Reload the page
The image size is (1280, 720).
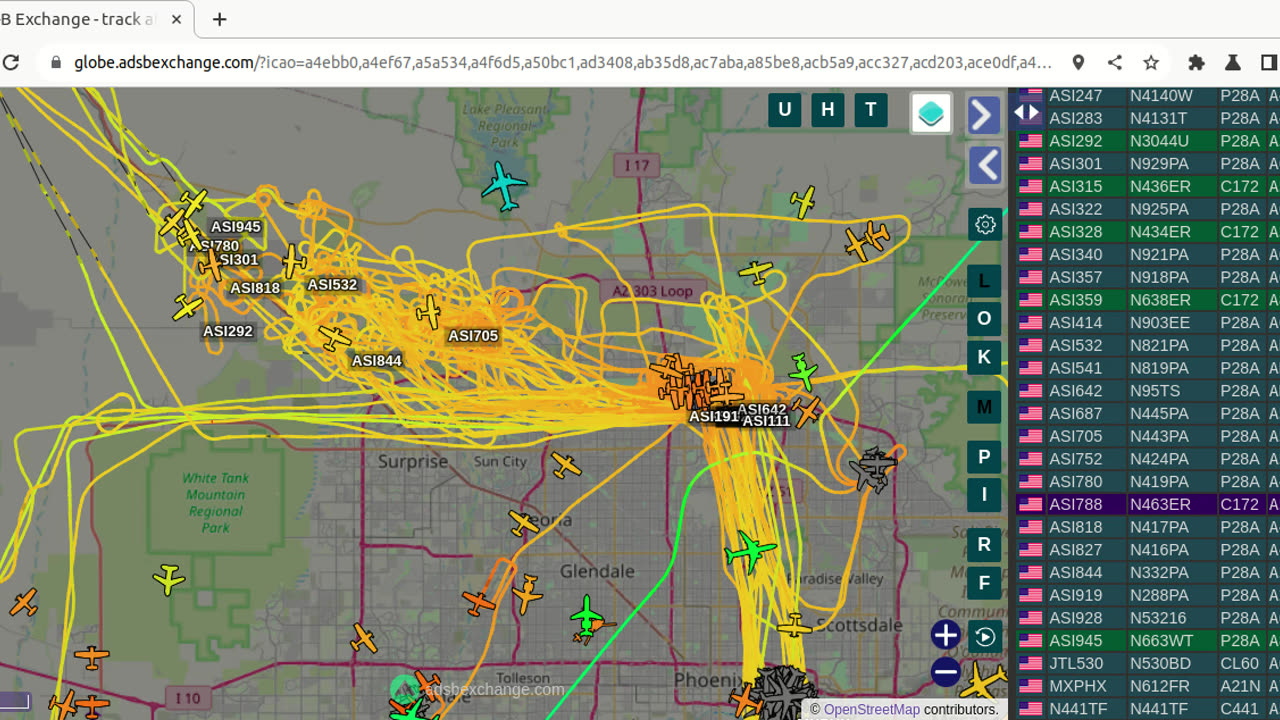coord(11,62)
